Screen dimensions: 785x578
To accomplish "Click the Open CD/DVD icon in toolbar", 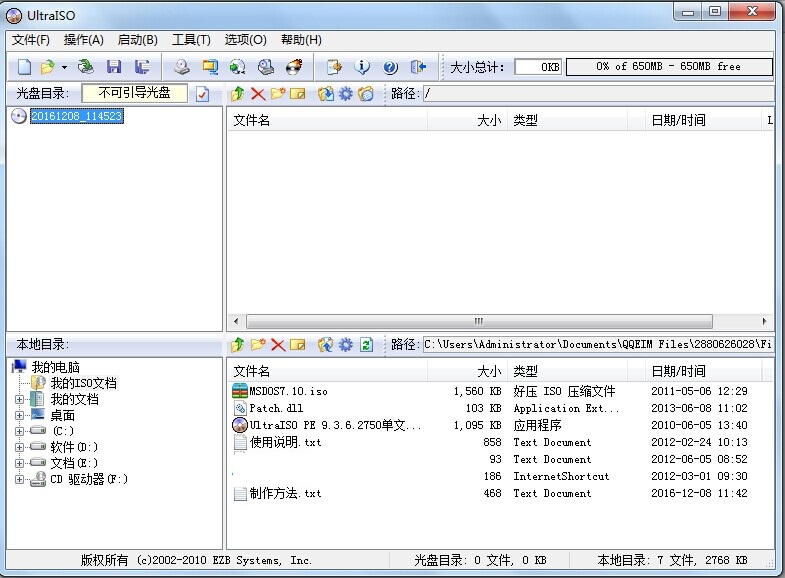I will [x=86, y=67].
